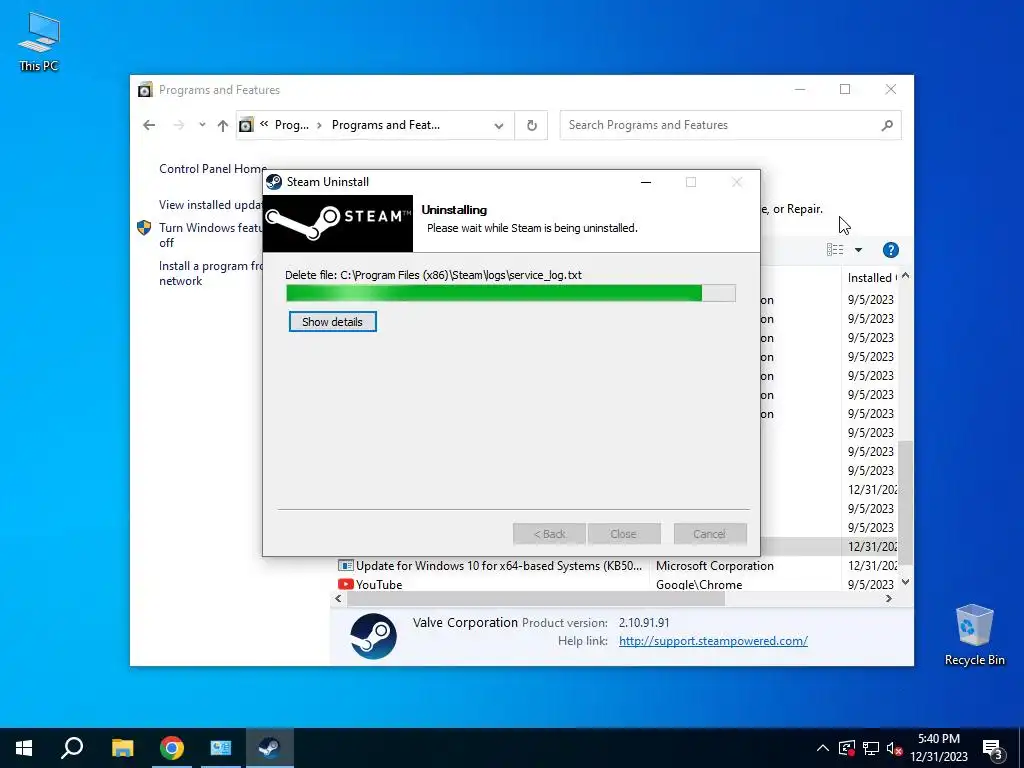Maximize the Programs and Features window

click(845, 89)
